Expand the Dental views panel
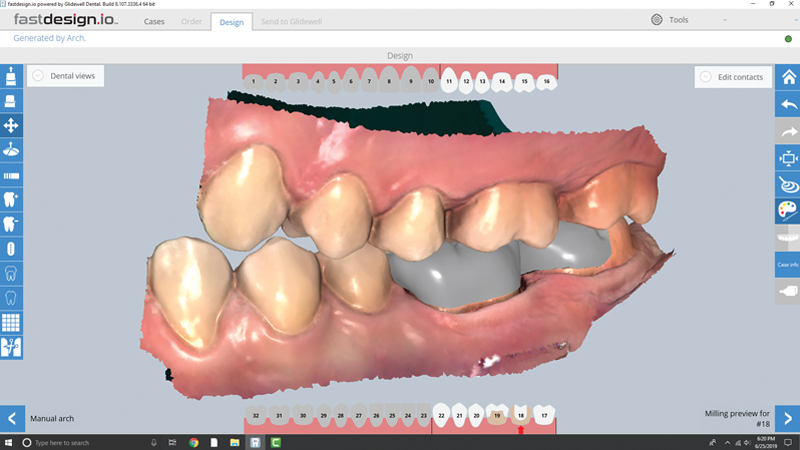Viewport: 800px width, 450px height. (64, 75)
